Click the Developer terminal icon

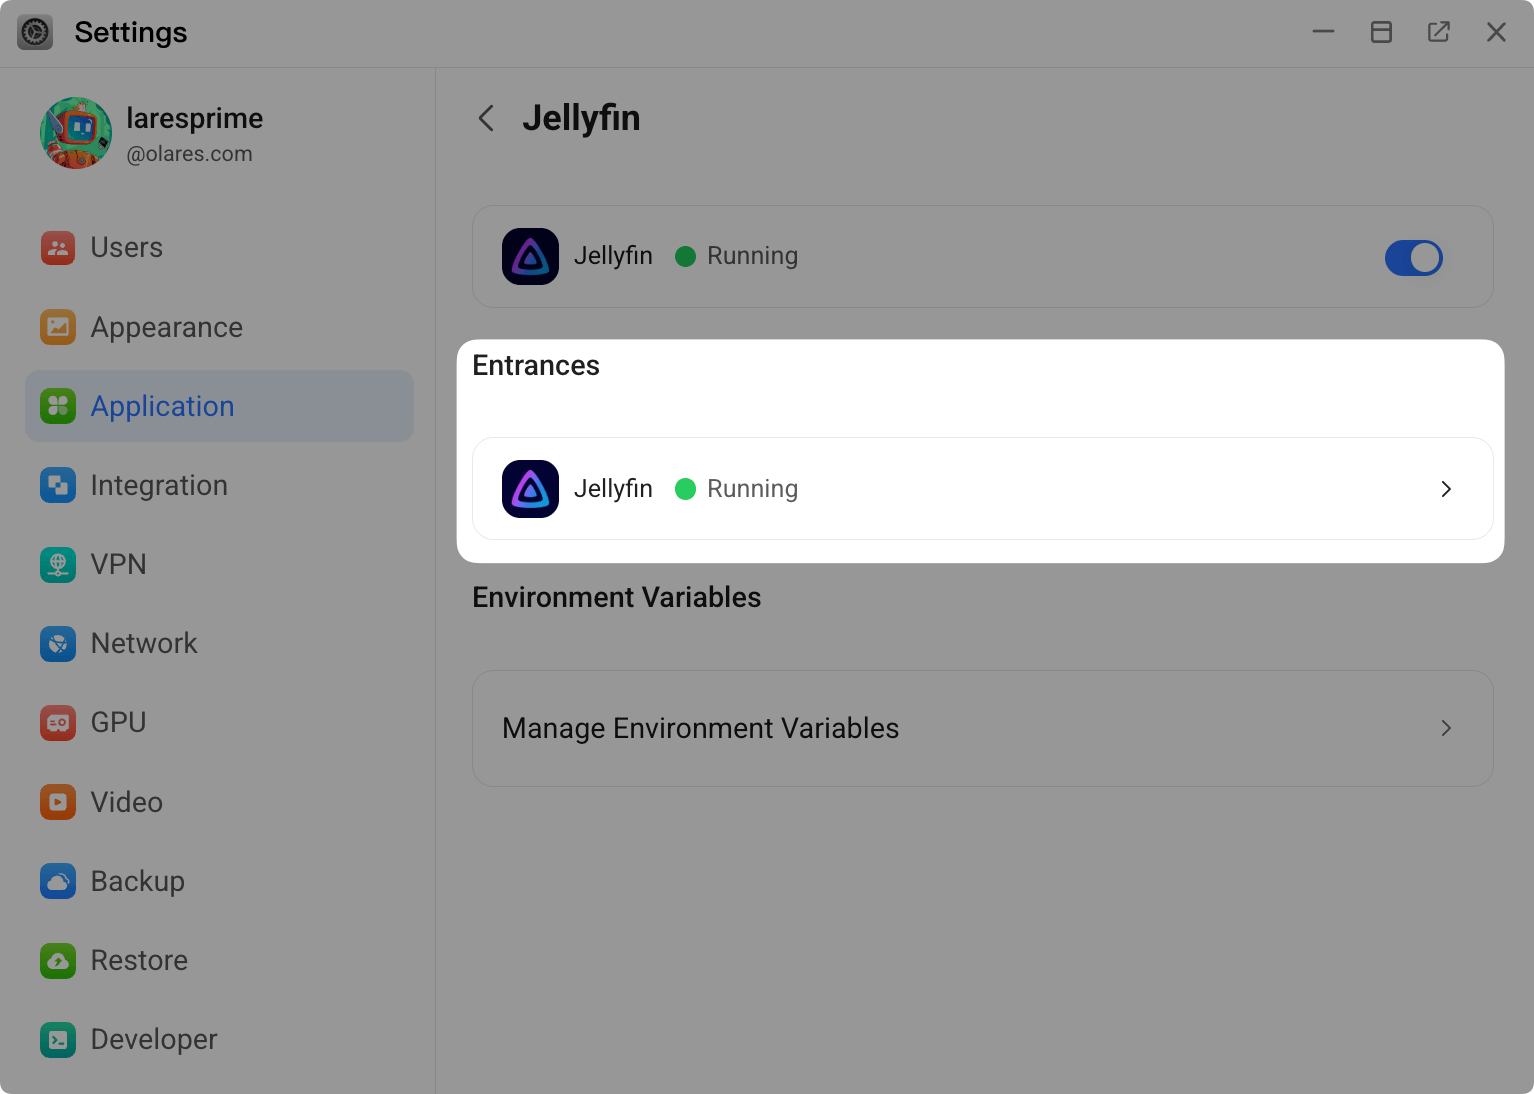pyautogui.click(x=58, y=1040)
